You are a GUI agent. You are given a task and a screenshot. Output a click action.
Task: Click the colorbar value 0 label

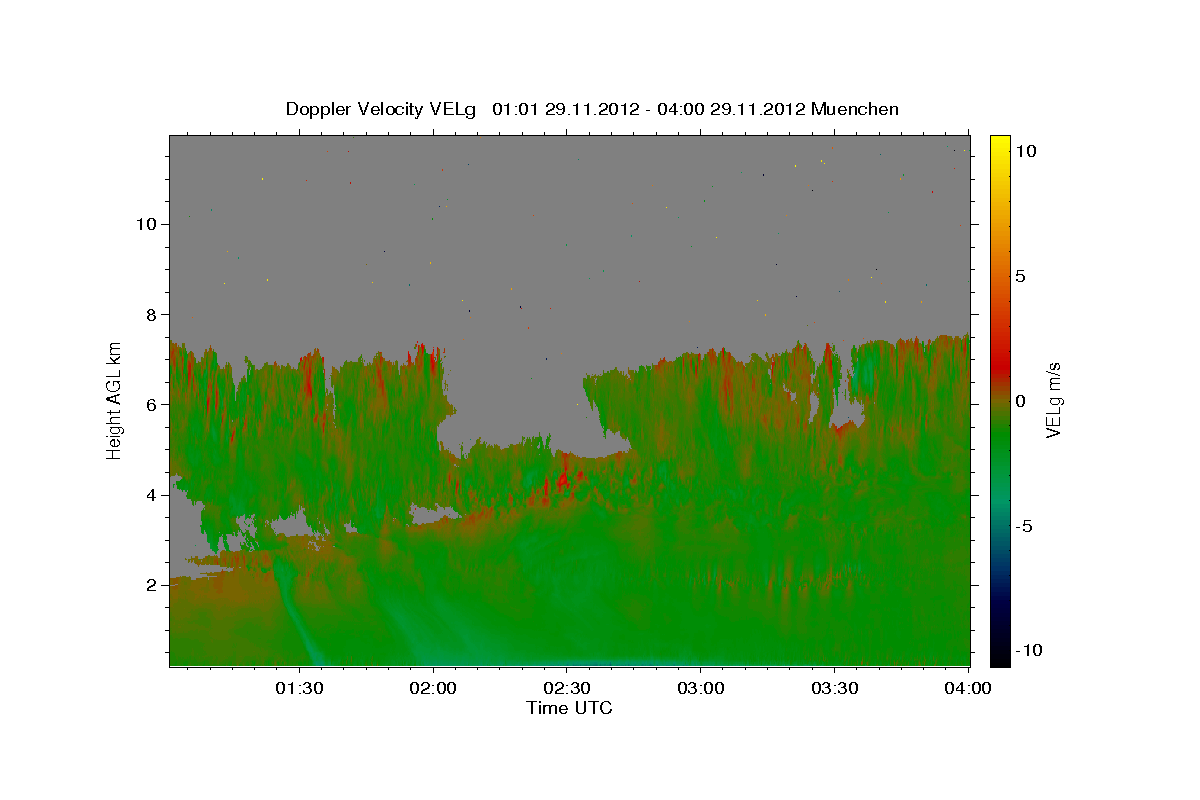click(x=1020, y=401)
